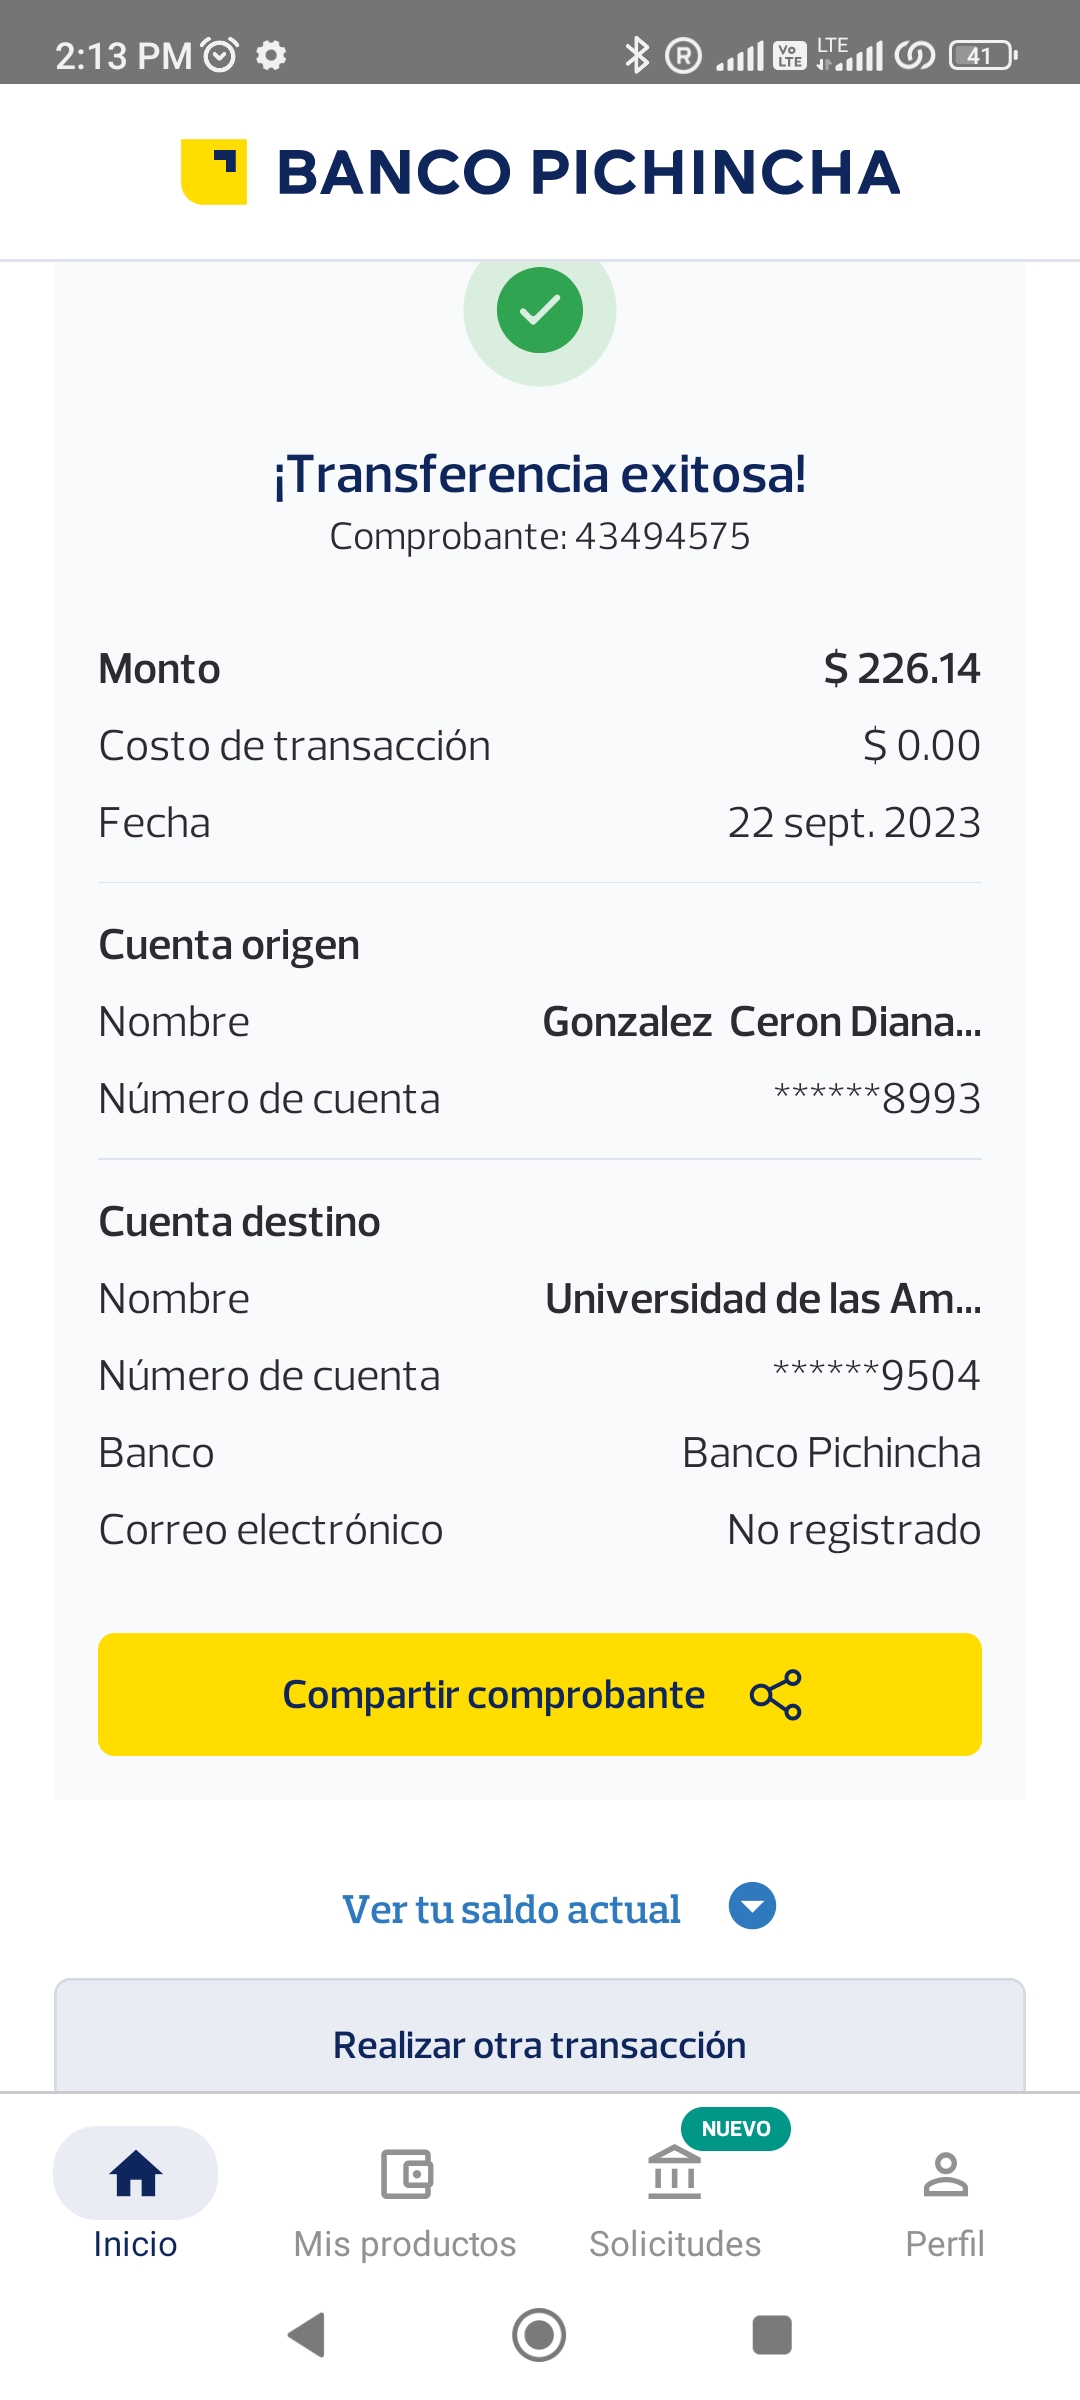This screenshot has width=1080, height=2400.
Task: Switch to the Solicitudes tab label
Action: (x=675, y=2244)
